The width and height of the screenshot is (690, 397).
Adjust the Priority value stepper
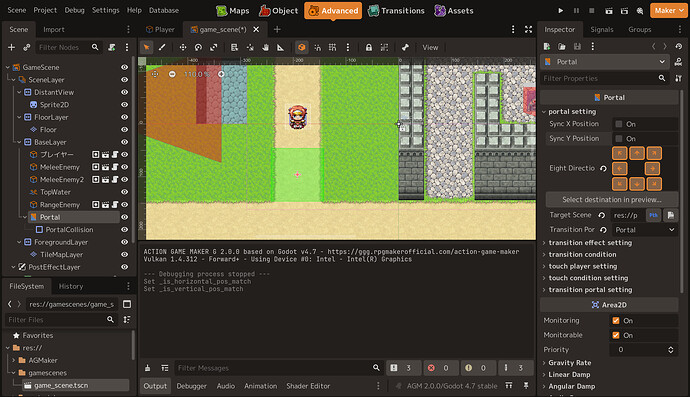pos(671,350)
